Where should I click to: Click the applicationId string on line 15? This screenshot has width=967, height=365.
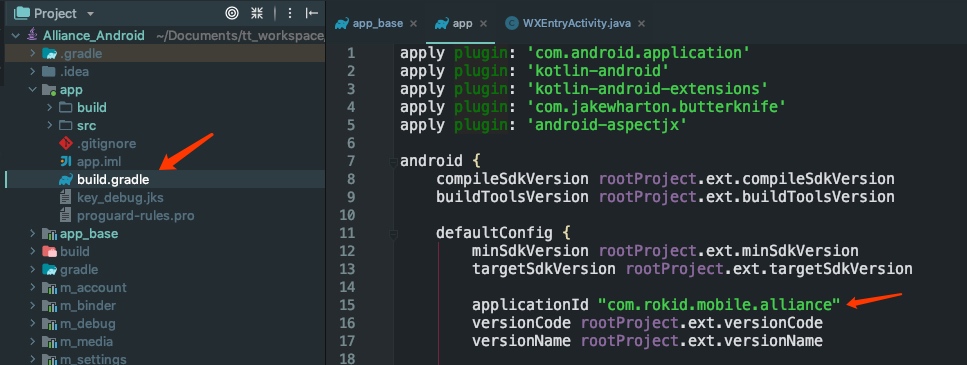click(x=718, y=305)
